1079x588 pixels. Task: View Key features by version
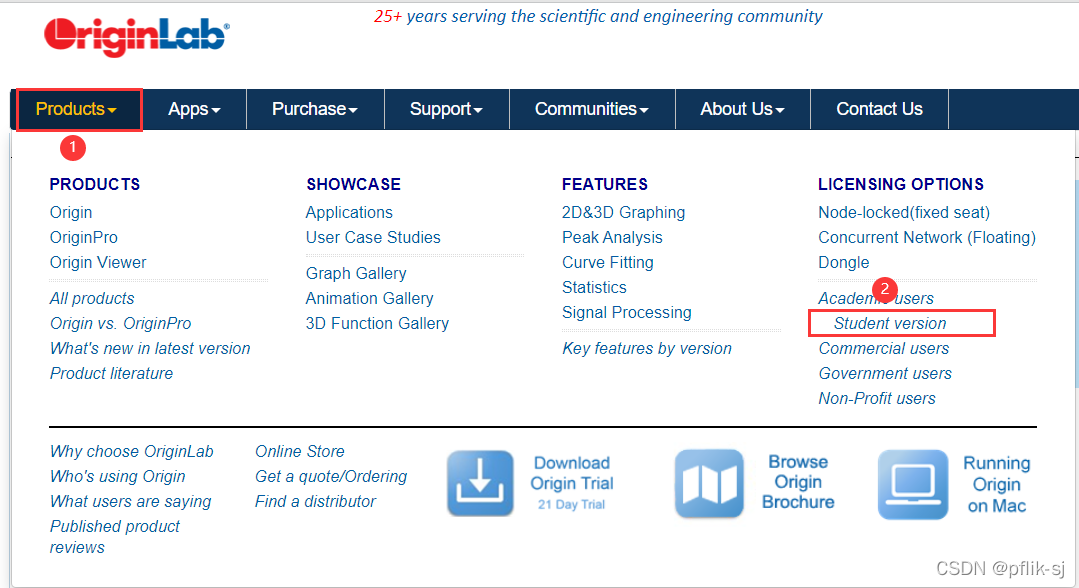[x=647, y=348]
